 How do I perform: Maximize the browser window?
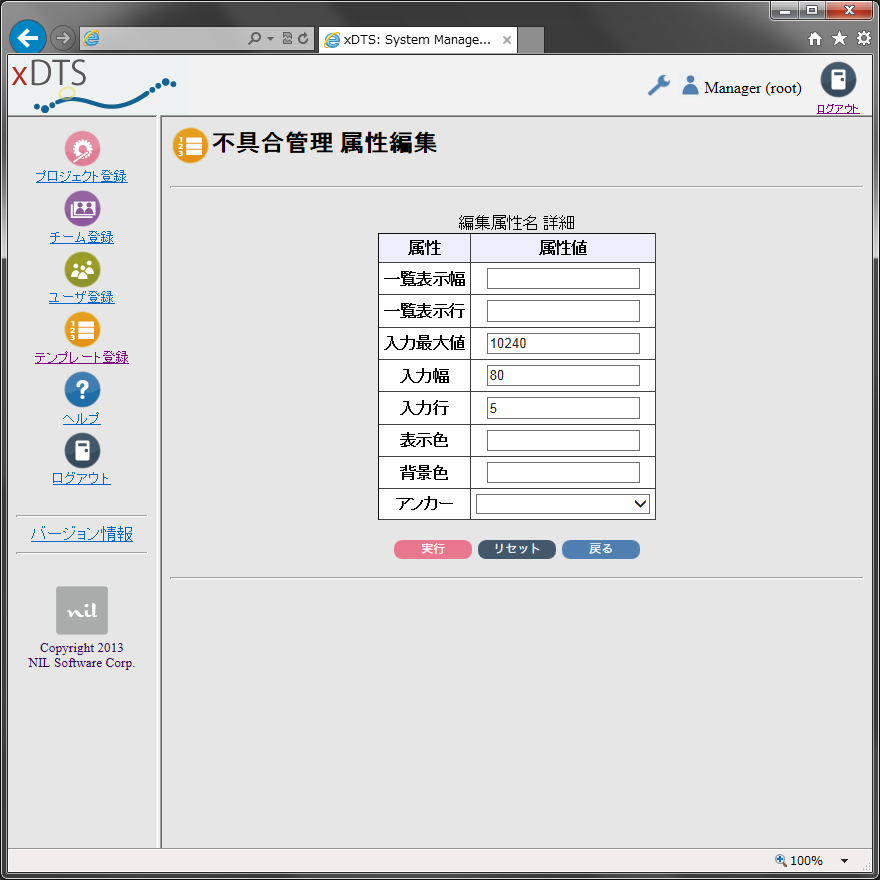point(812,11)
